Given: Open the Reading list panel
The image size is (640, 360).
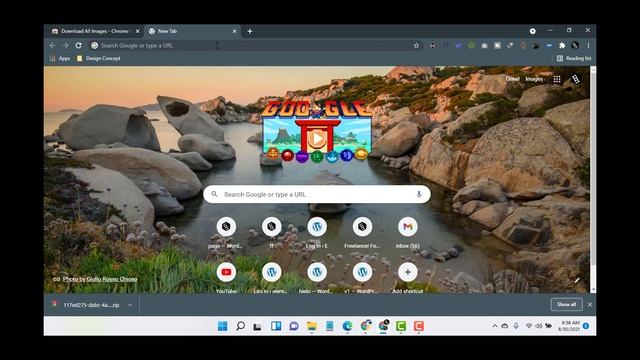Looking at the screenshot, I should (574, 58).
